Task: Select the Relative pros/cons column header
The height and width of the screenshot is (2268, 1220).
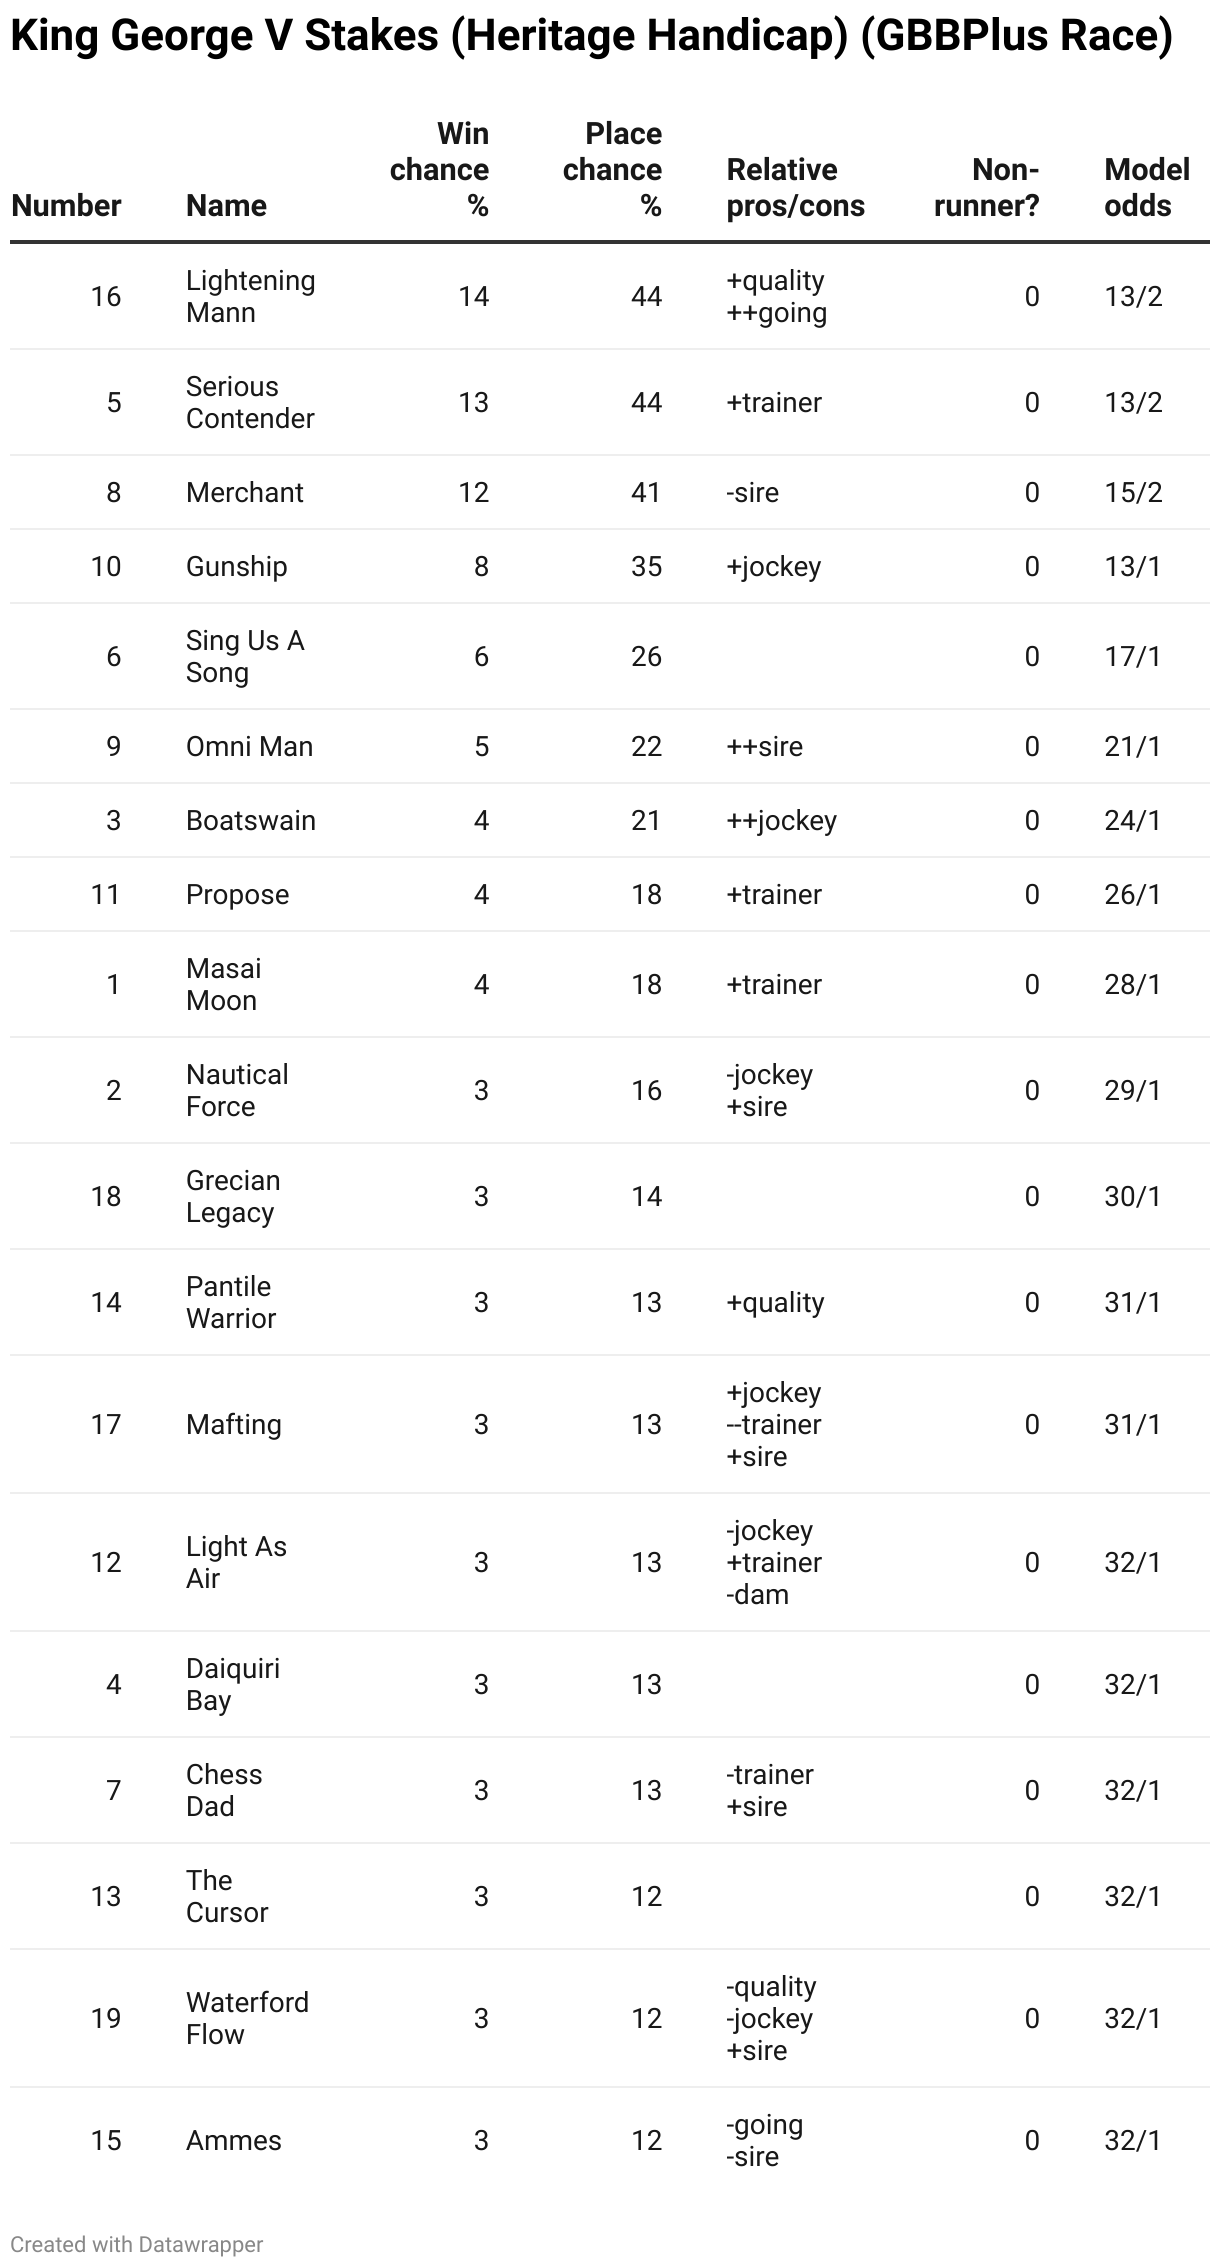Action: point(796,187)
